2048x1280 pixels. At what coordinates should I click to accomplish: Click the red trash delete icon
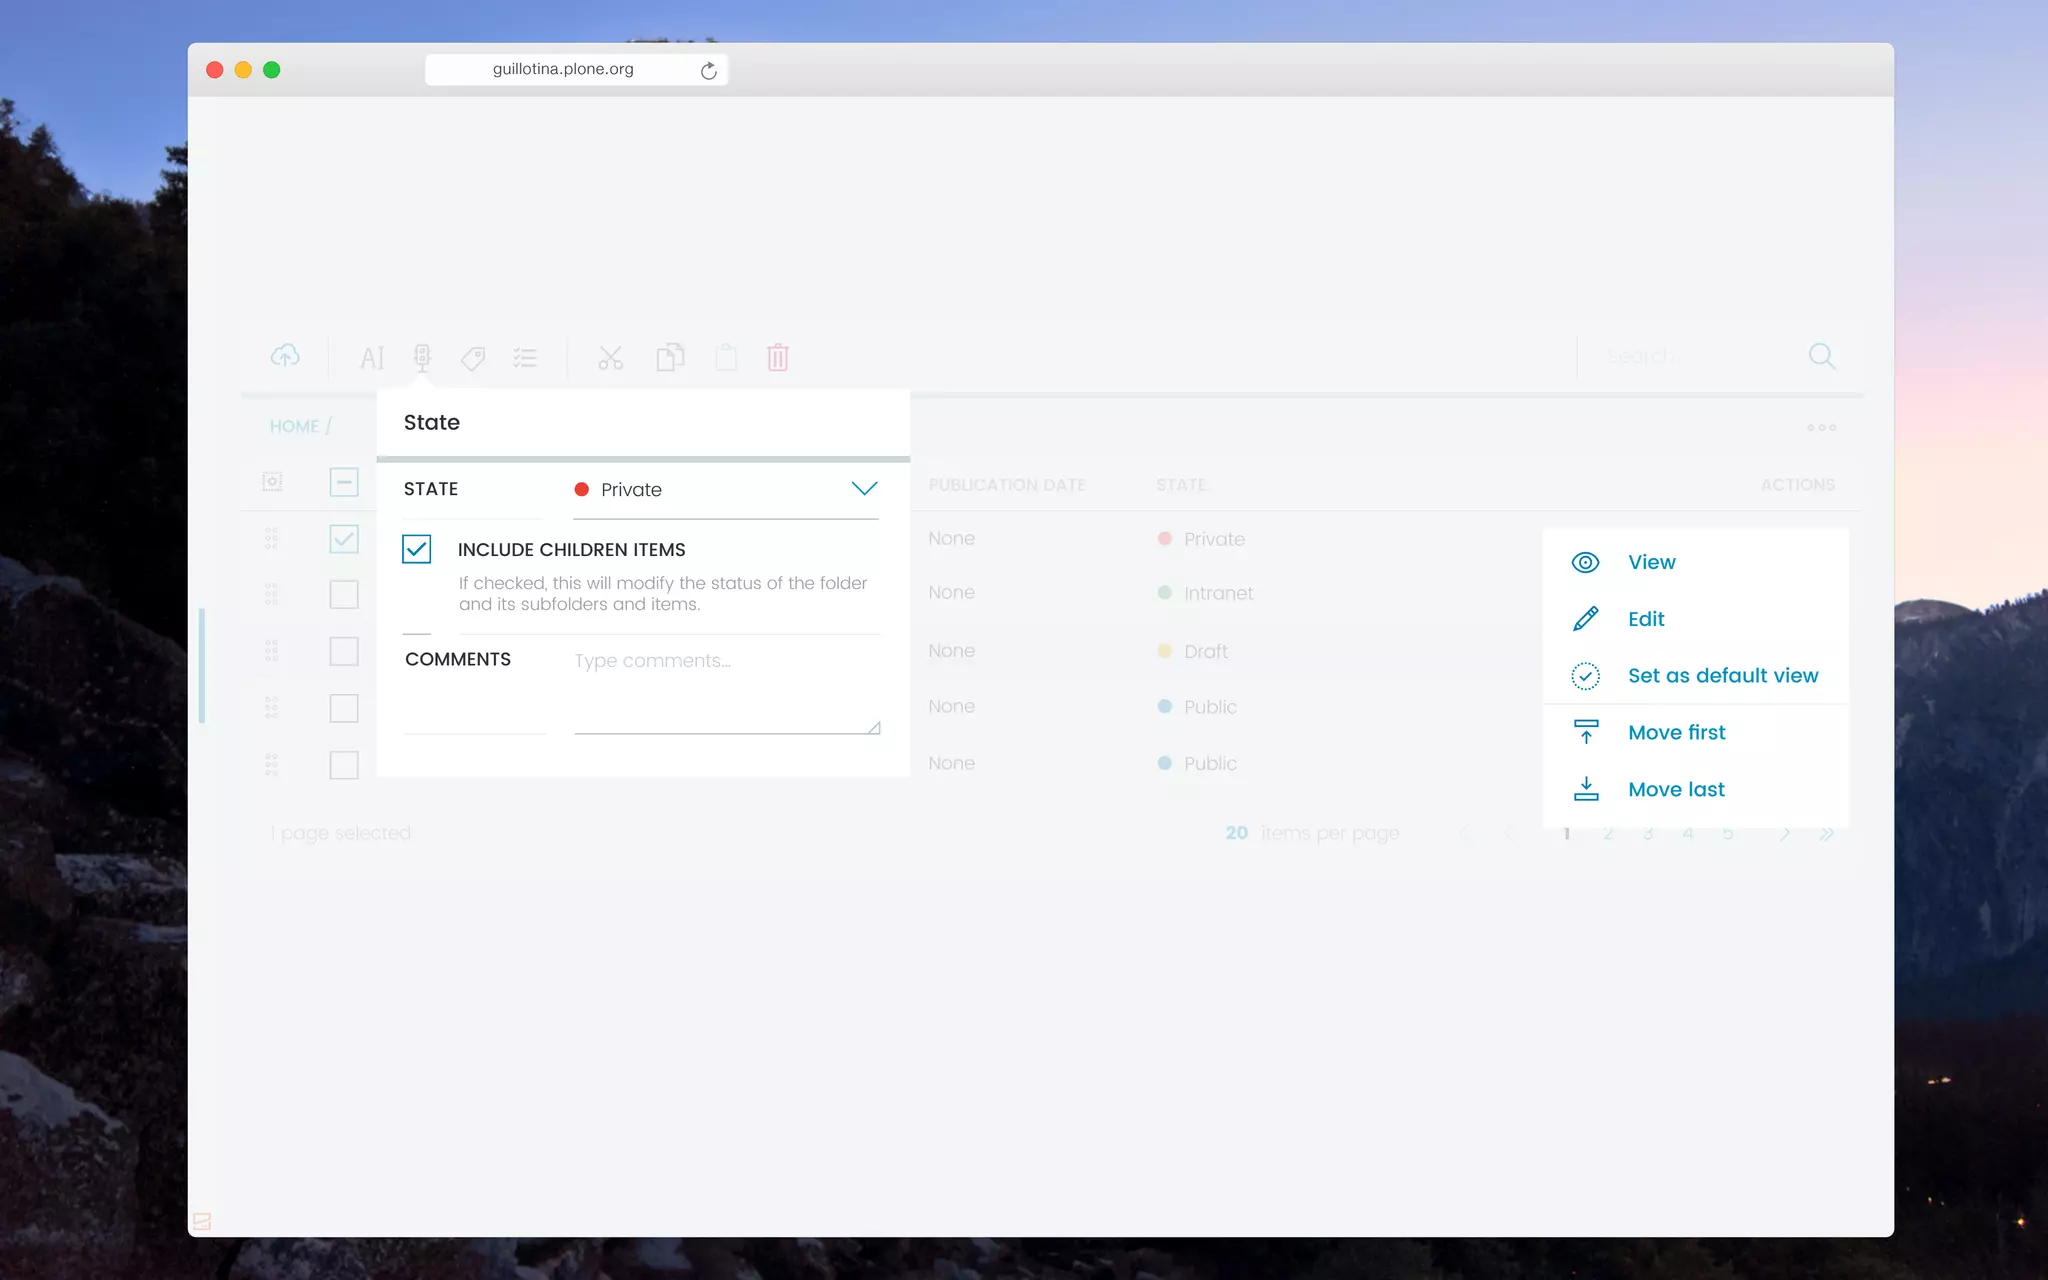tap(778, 357)
